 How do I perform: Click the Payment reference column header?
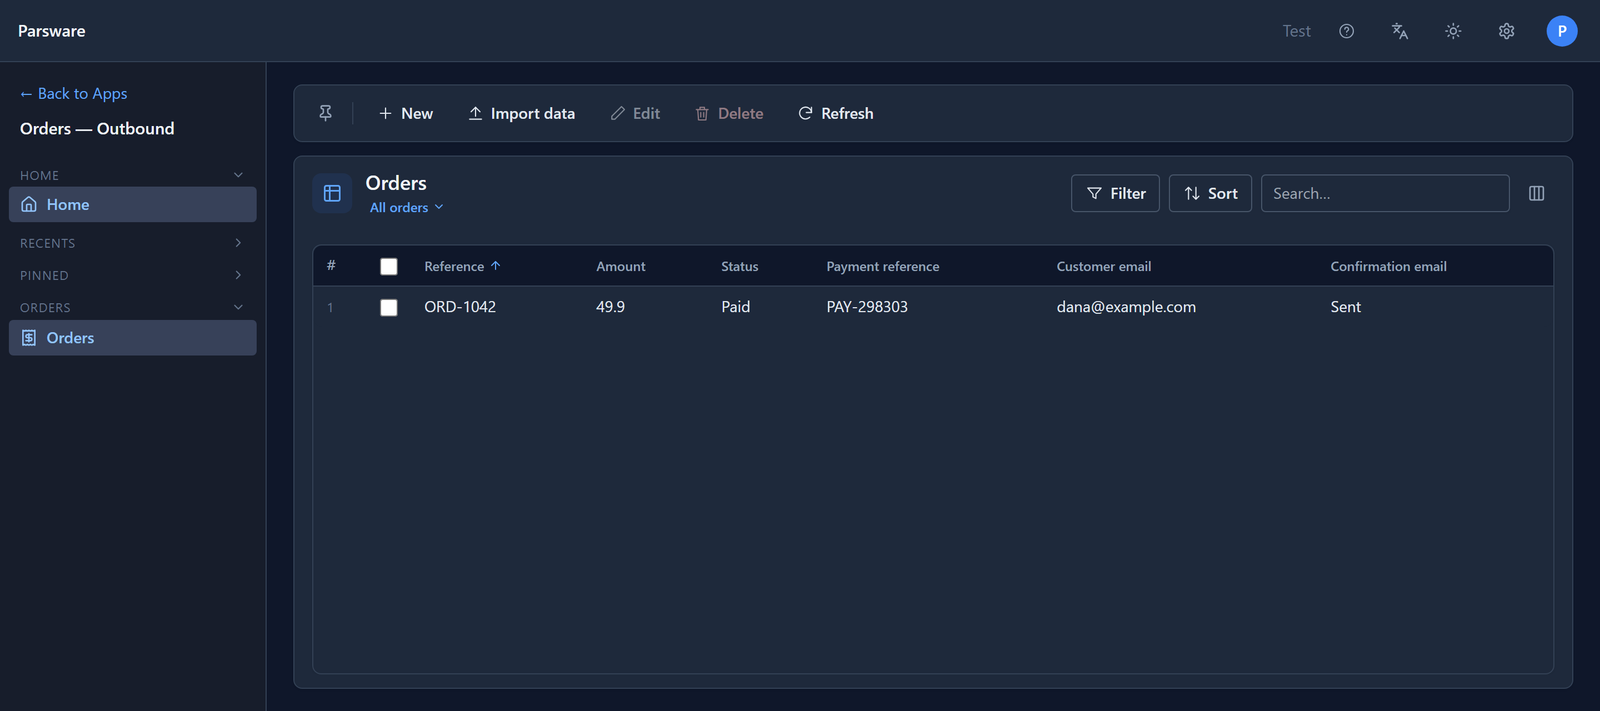click(883, 266)
